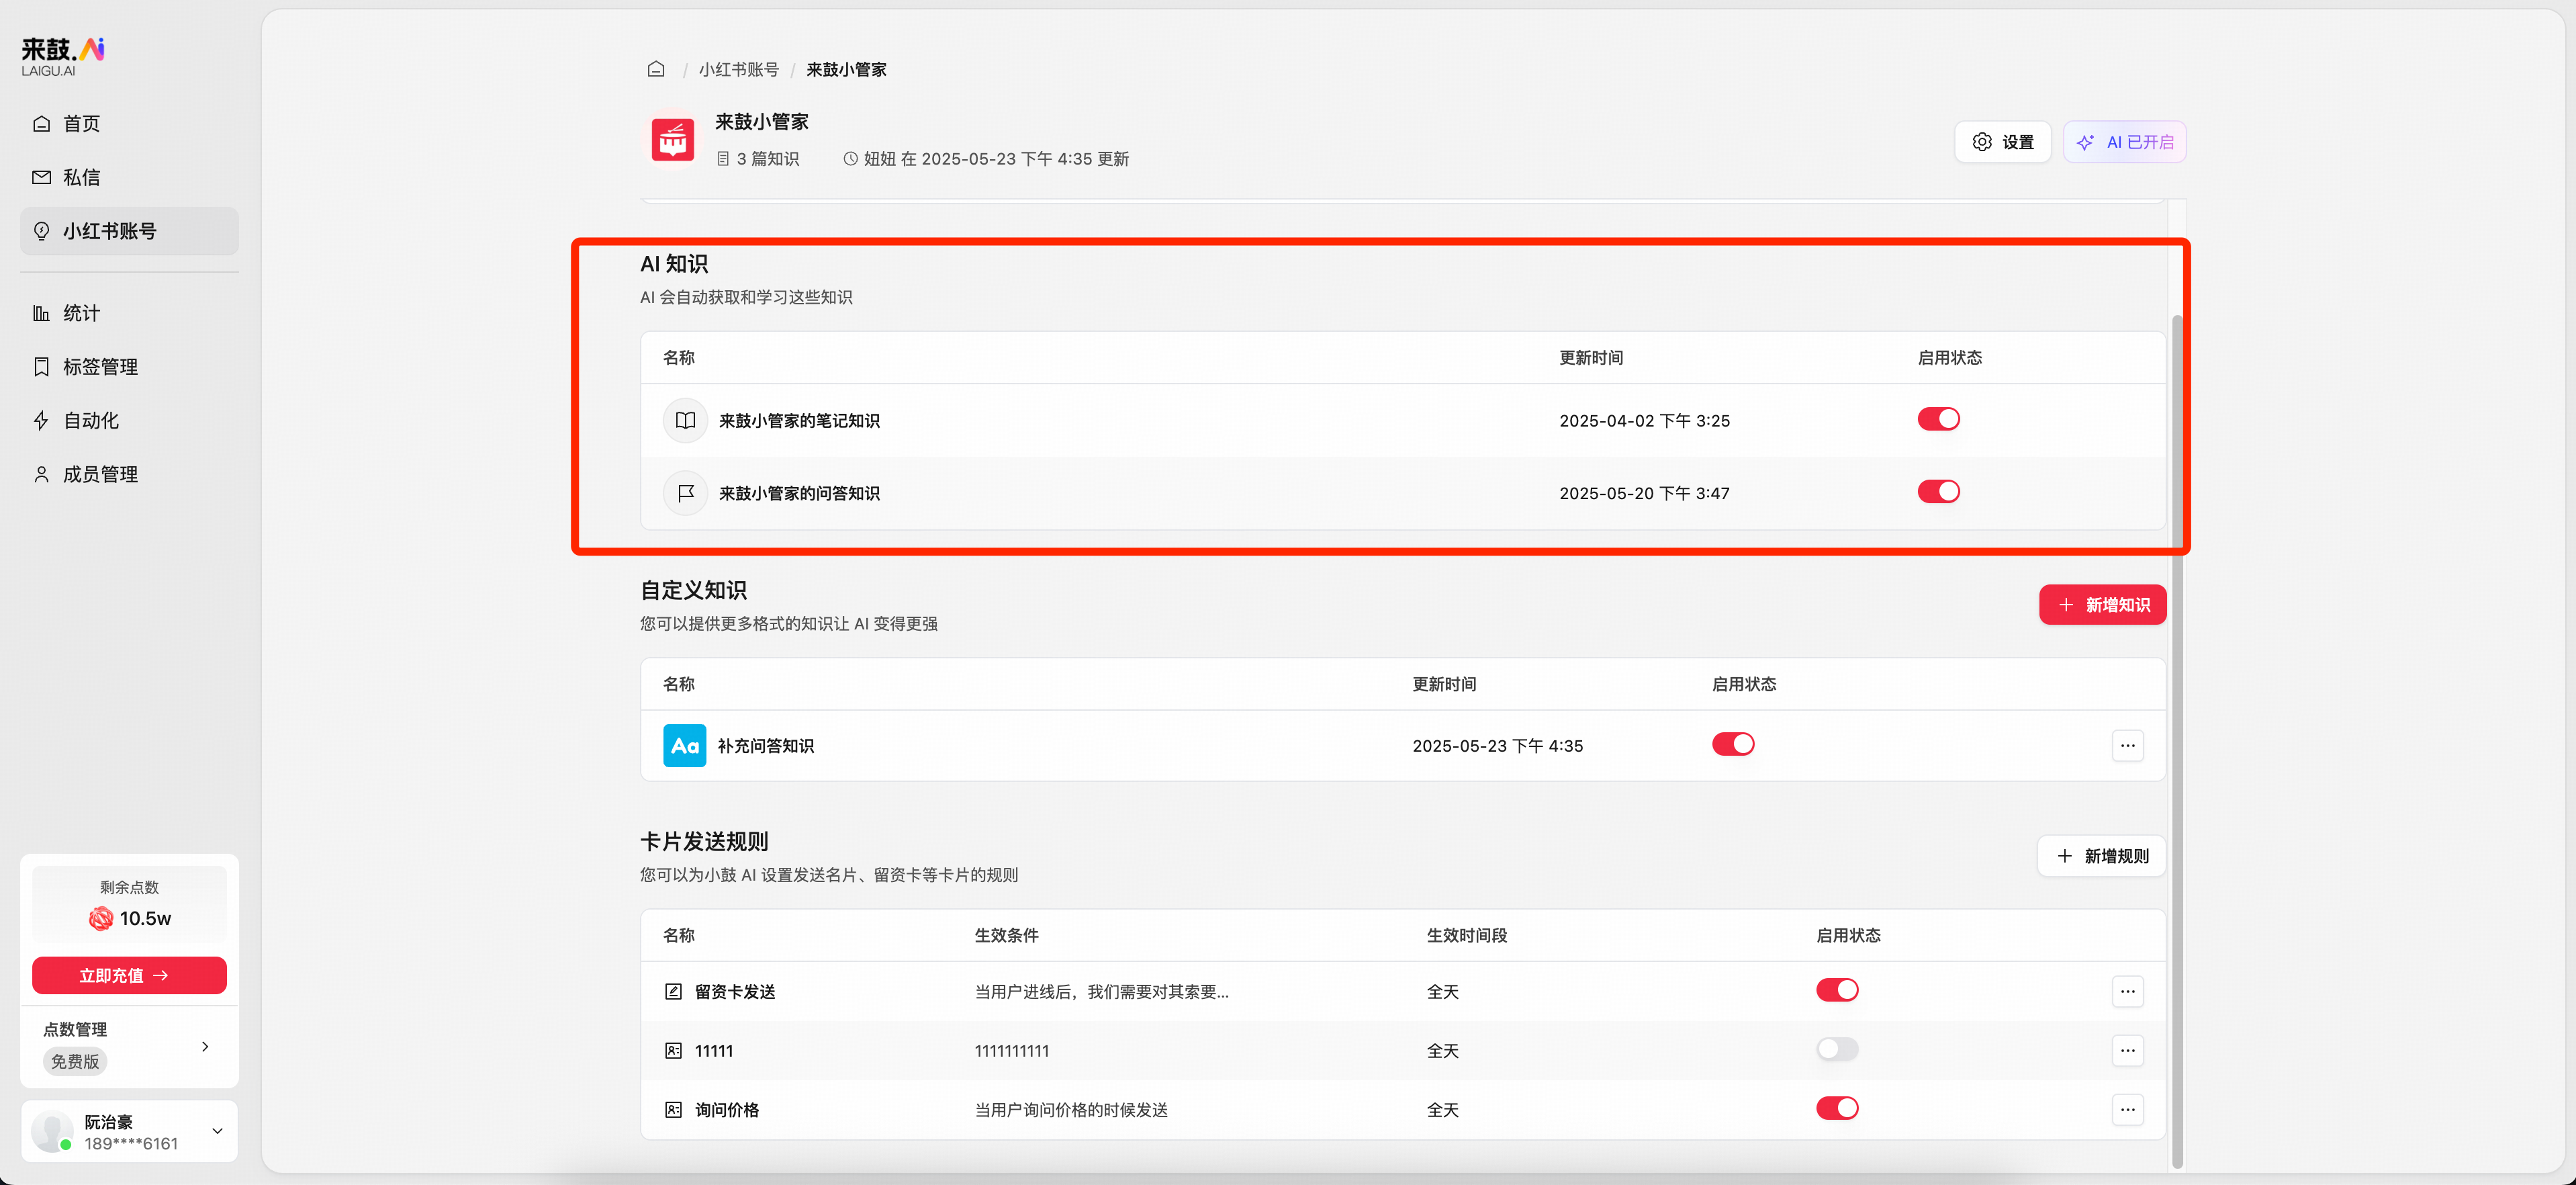
Task: Open more options for 补充问答知识 row
Action: point(2127,745)
